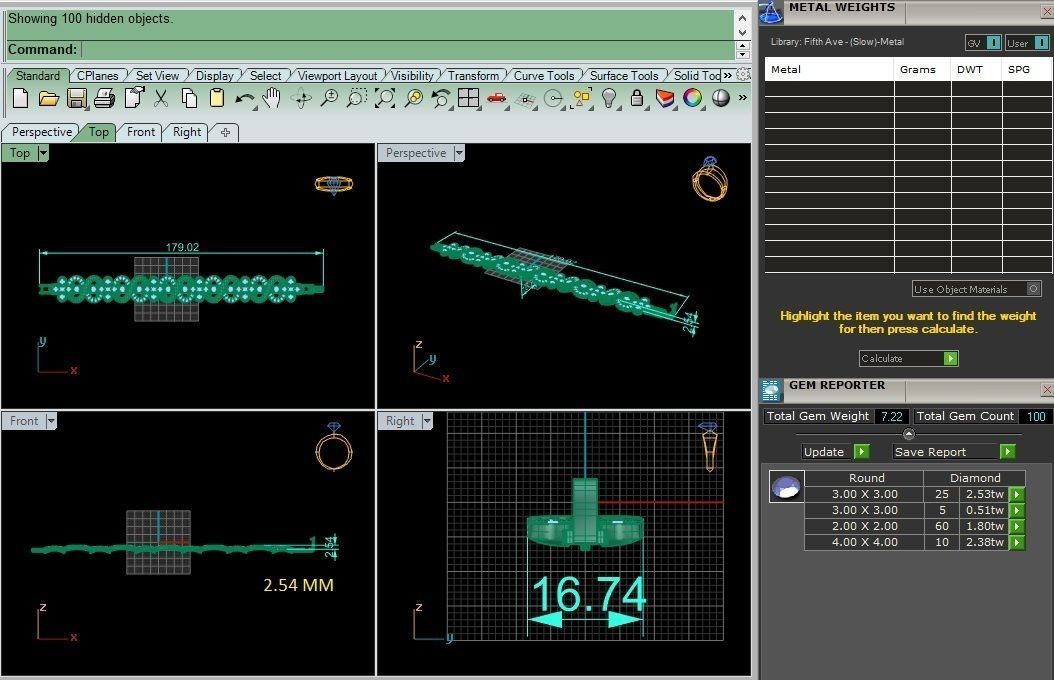Image resolution: width=1054 pixels, height=680 pixels.
Task: Click the New file icon
Action: (20, 99)
